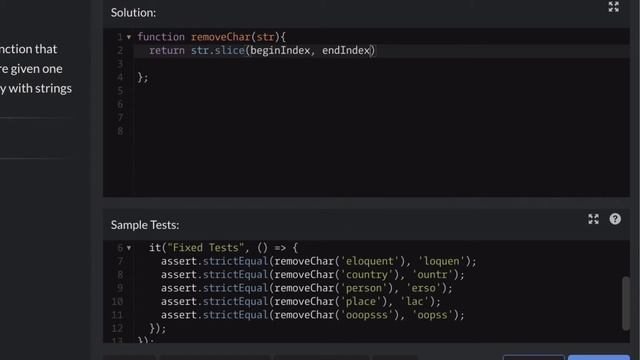
Task: Click the function keyword on line 1
Action: click(161, 37)
